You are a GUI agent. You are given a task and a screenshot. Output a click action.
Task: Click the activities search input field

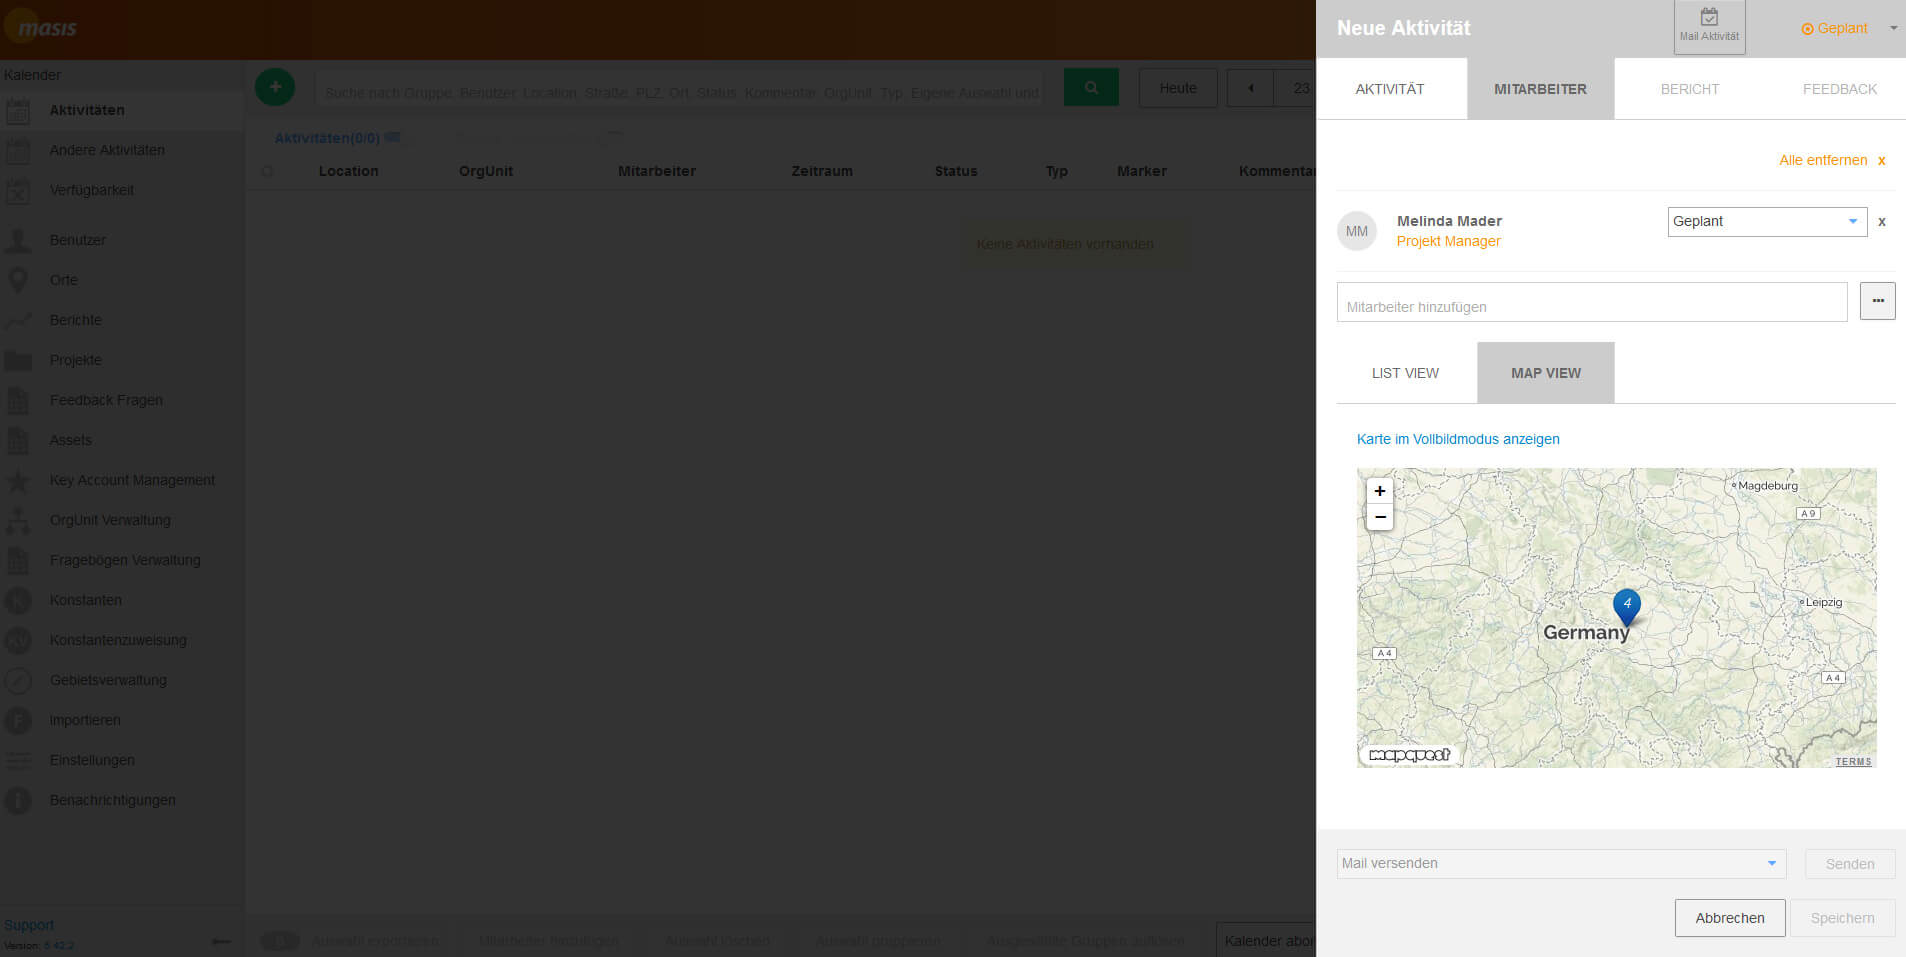tap(680, 88)
